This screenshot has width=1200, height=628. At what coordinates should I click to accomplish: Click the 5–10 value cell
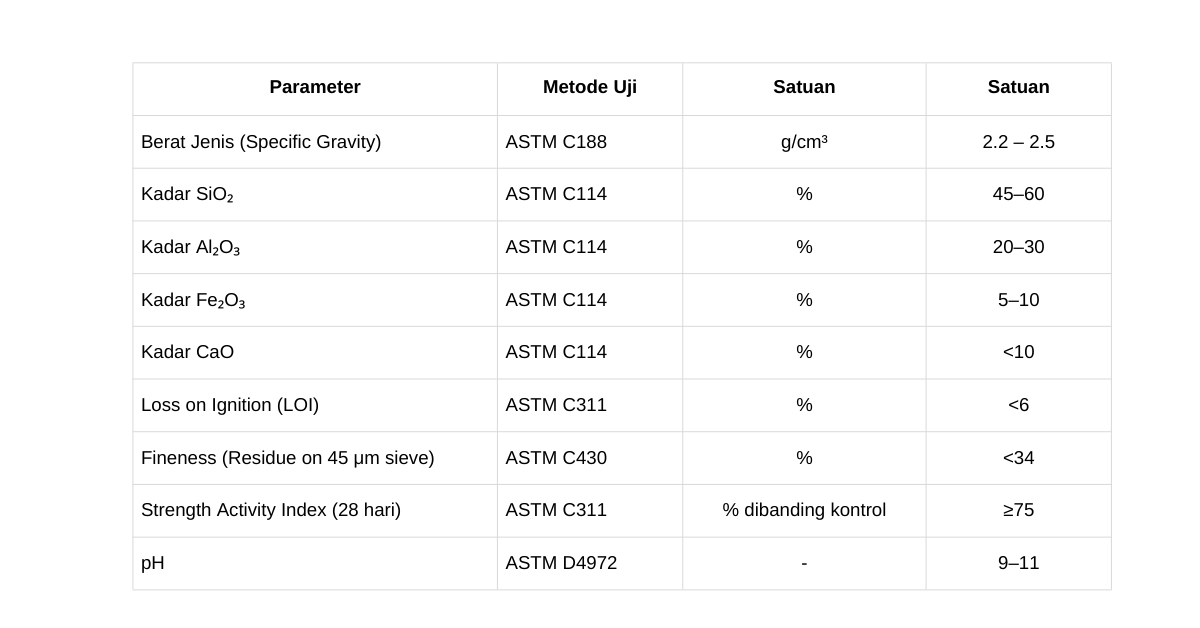(1018, 300)
